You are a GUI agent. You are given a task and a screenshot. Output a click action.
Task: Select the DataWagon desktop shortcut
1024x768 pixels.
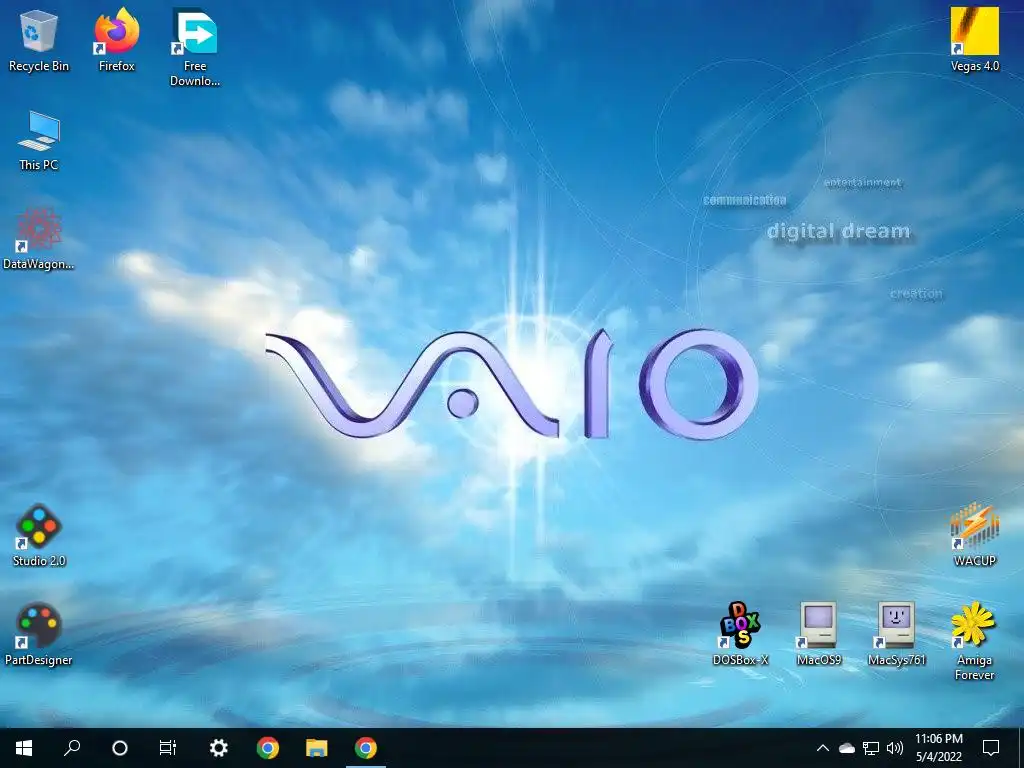(39, 239)
